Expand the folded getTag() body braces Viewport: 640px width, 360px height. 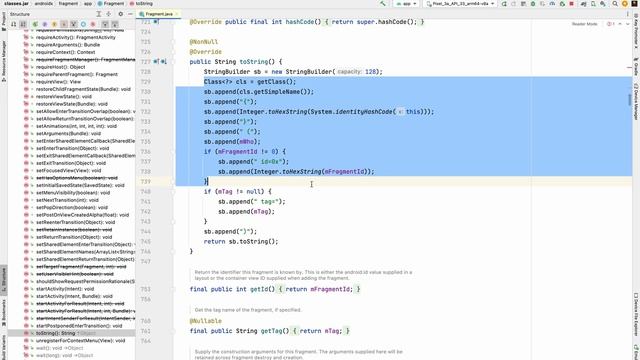tap(321, 331)
